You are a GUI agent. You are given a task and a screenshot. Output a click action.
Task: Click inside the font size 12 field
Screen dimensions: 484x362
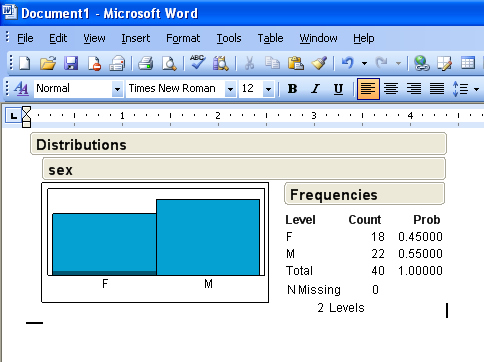point(251,89)
